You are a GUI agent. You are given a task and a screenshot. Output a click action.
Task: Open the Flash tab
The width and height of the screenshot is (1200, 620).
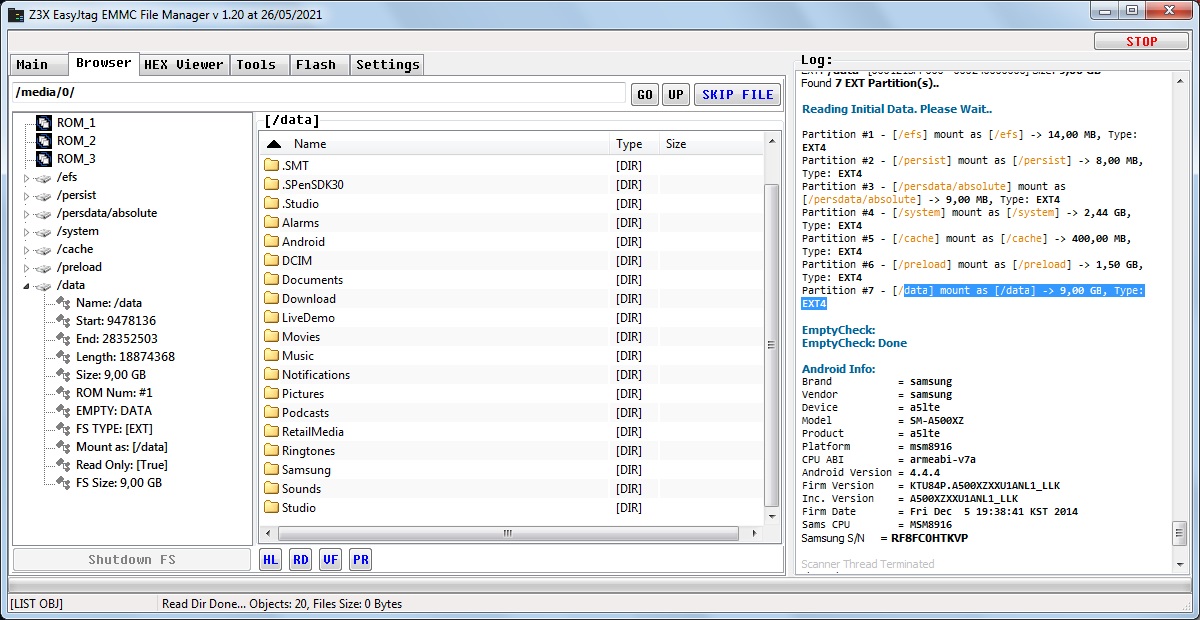click(316, 65)
